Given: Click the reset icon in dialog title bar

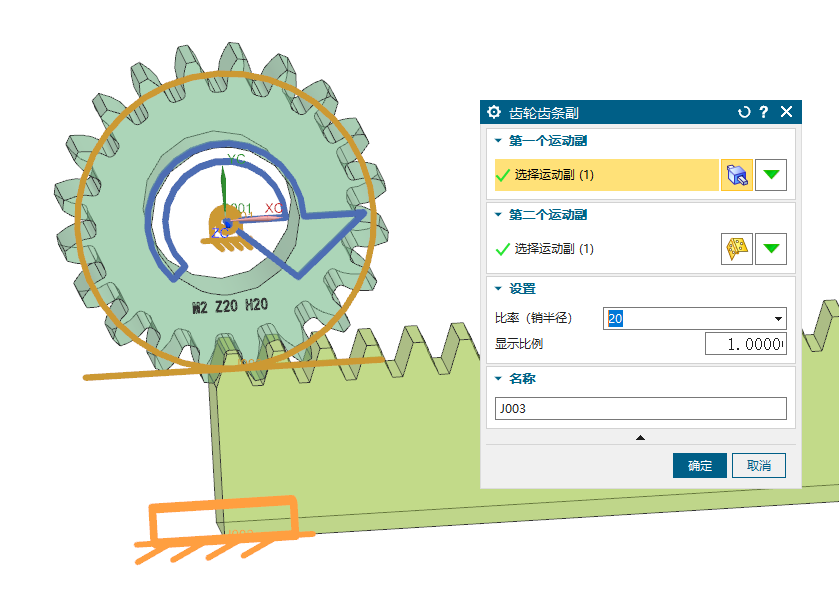Looking at the screenshot, I should click(x=743, y=112).
